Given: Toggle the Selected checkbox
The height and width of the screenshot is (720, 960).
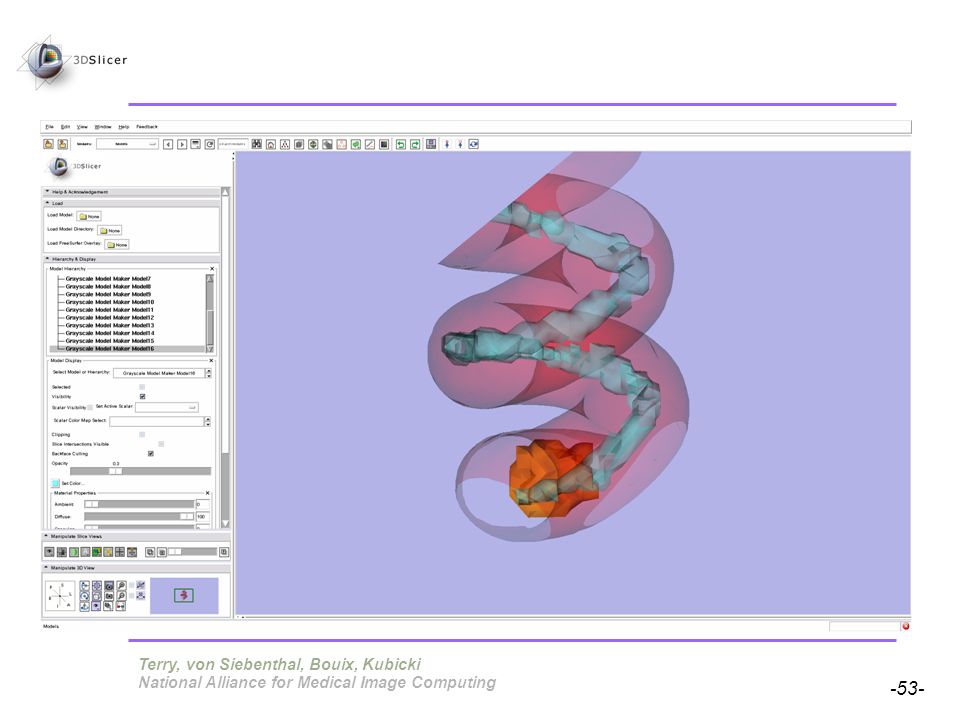Looking at the screenshot, I should point(142,387).
